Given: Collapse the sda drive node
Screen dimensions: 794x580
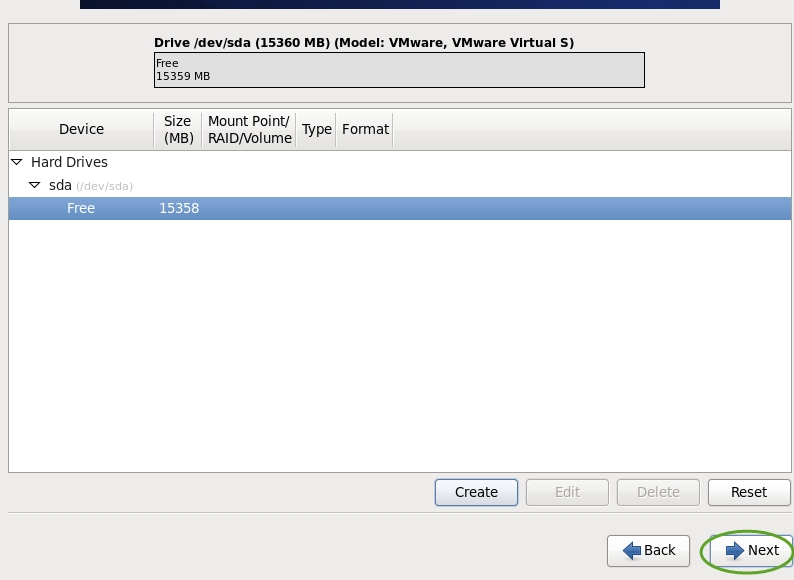Looking at the screenshot, I should pos(34,185).
